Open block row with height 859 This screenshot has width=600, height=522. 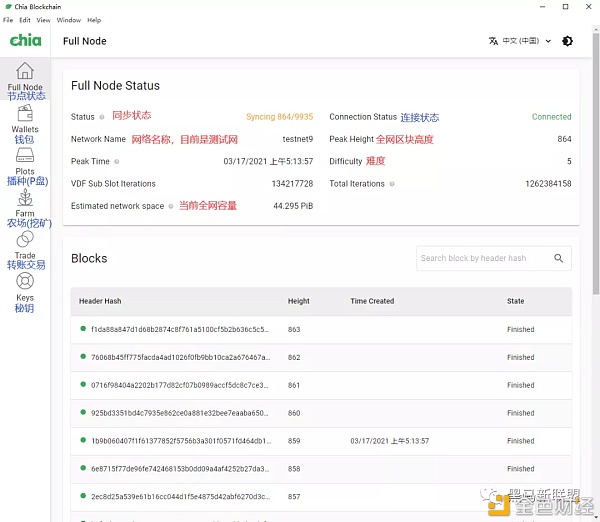(321, 441)
